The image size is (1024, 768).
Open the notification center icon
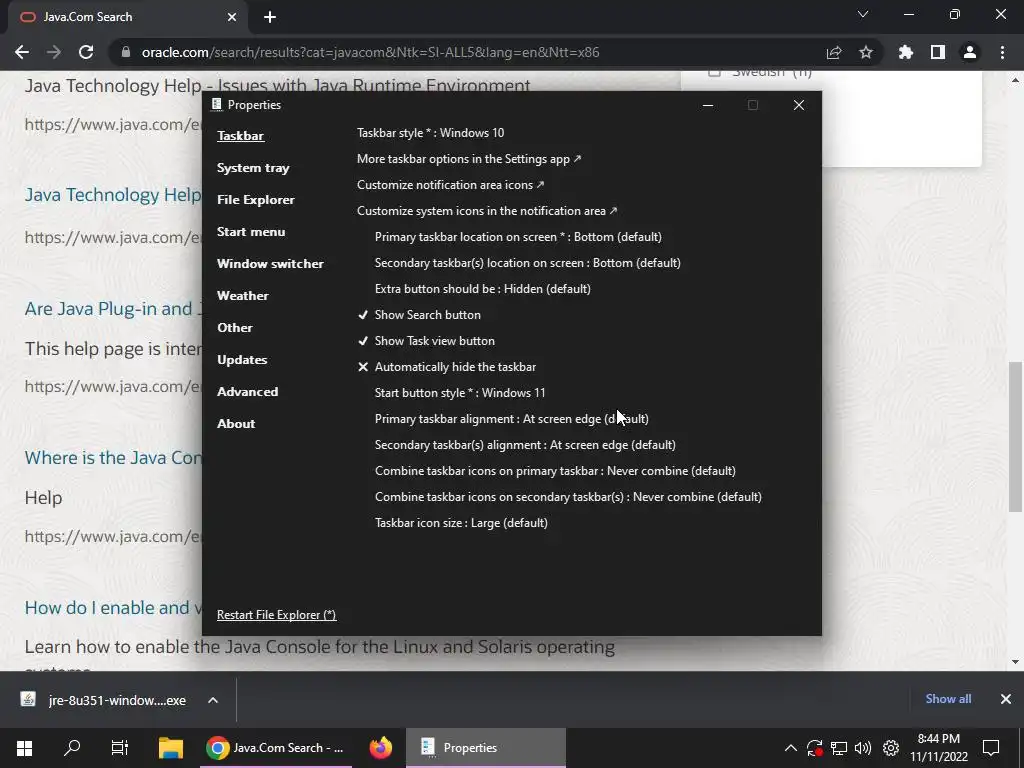(x=991, y=748)
